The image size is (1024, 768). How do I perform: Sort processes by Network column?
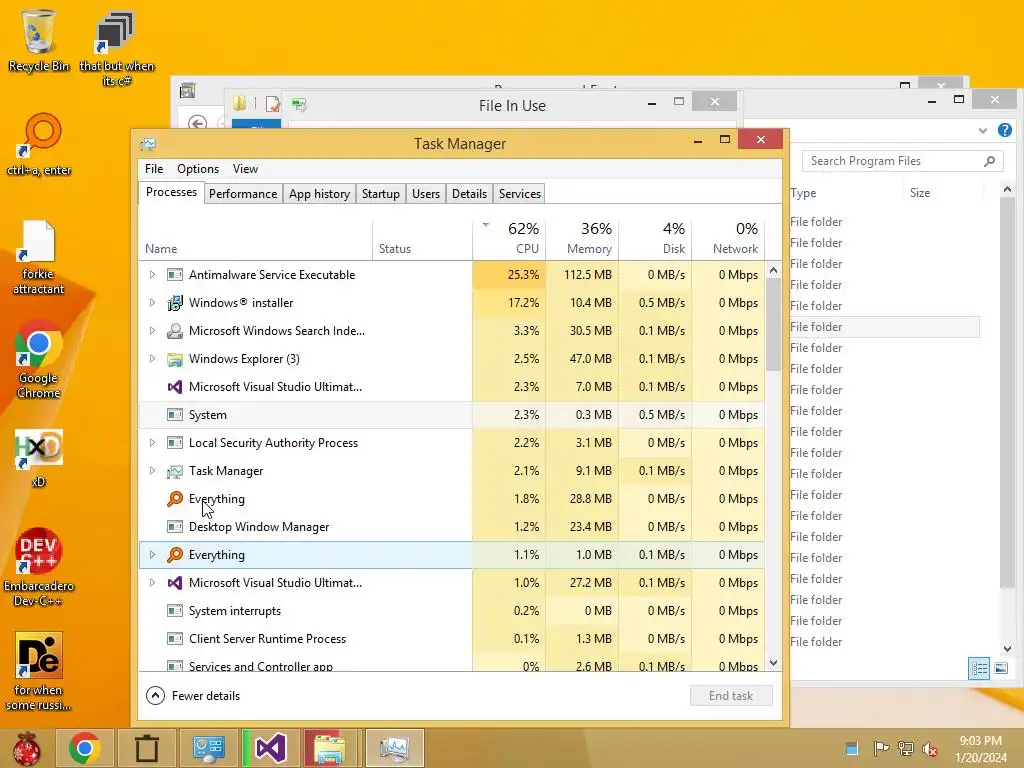729,239
